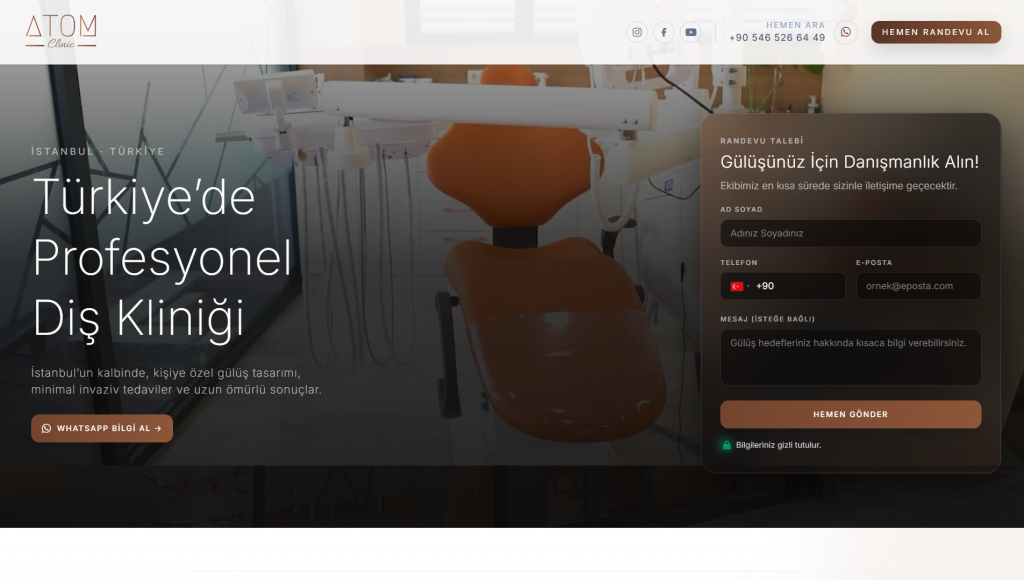Click the 'İstanbul · Türkiye' location text
The height and width of the screenshot is (580, 1024).
coord(98,151)
